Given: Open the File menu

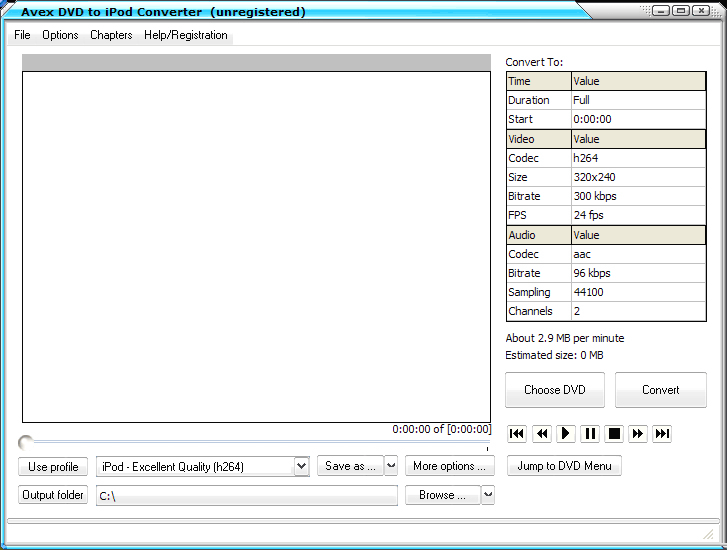Looking at the screenshot, I should (22, 35).
